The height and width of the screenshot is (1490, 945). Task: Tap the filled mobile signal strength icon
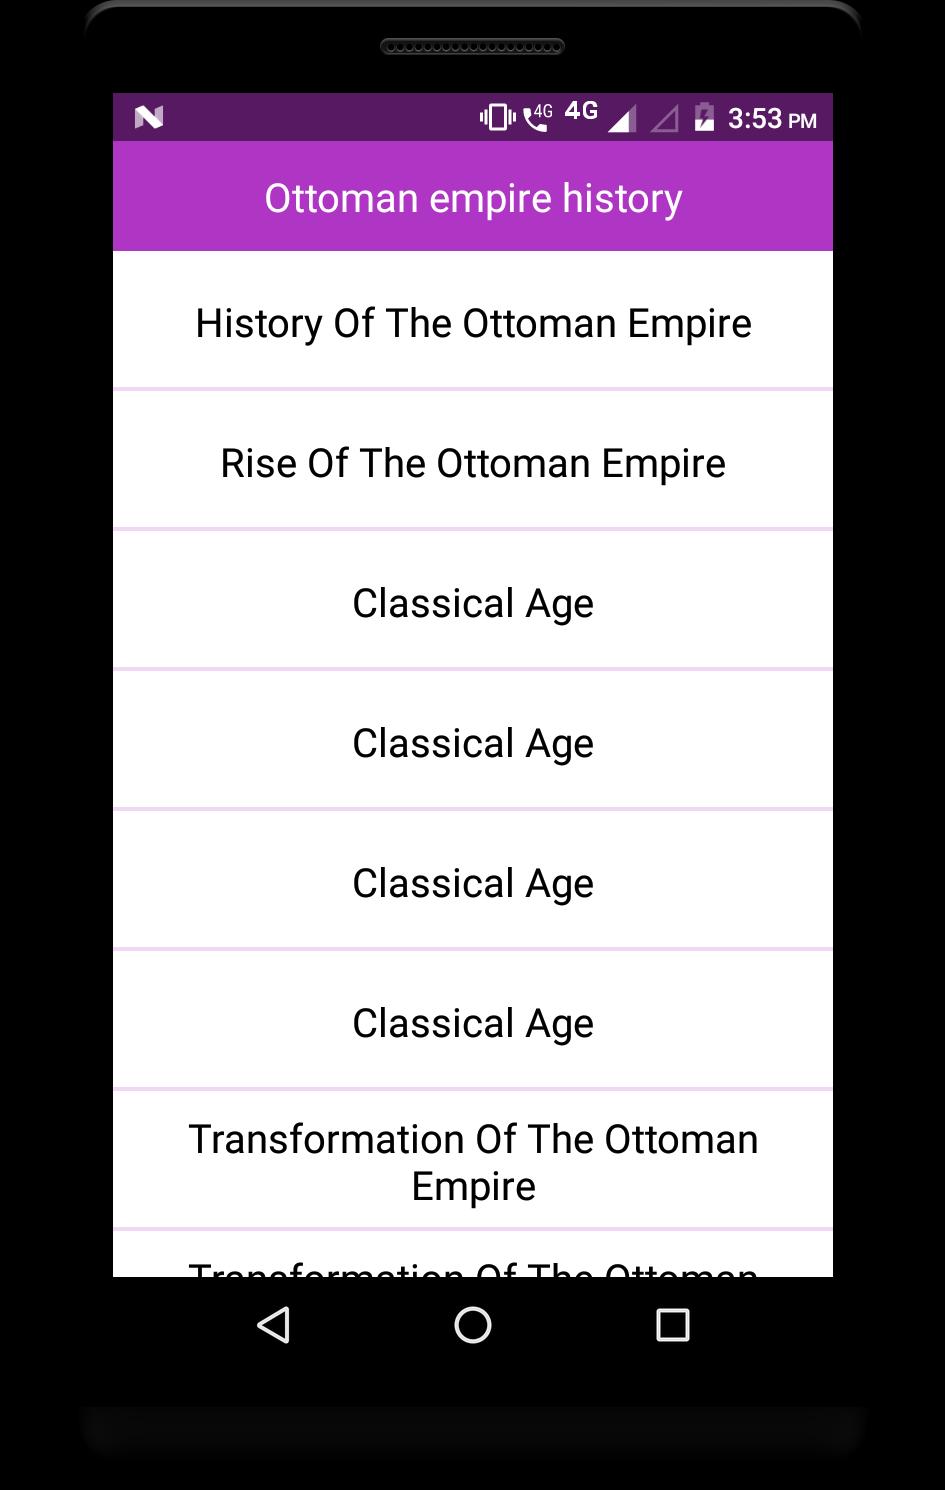(x=621, y=119)
